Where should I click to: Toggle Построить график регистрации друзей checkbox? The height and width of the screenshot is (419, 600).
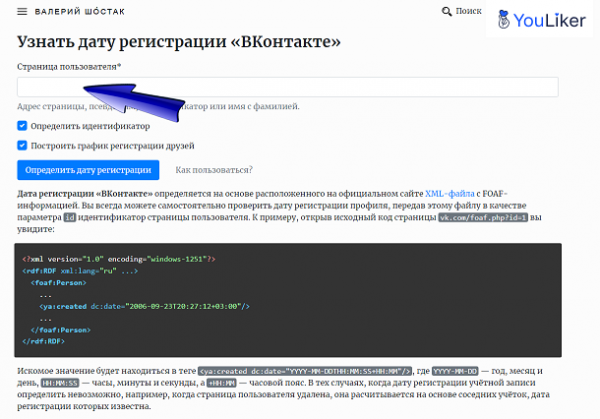pos(22,145)
